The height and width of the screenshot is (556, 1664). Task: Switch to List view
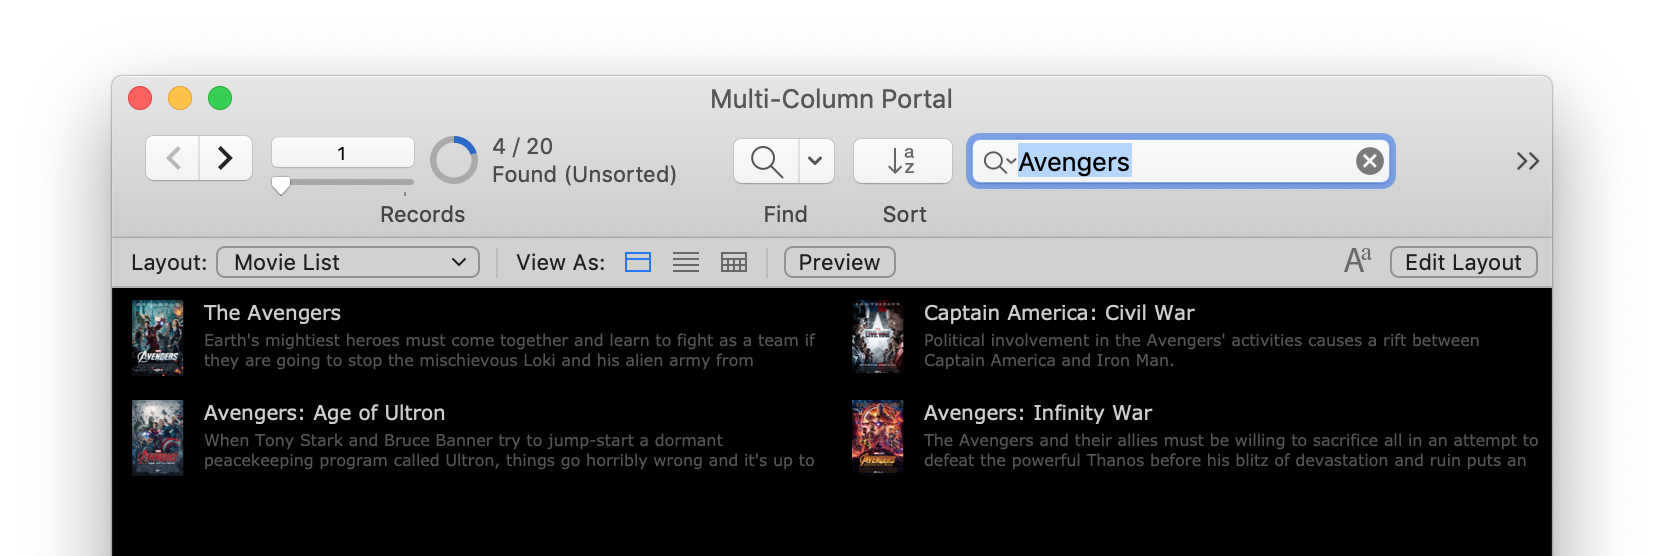pyautogui.click(x=686, y=262)
